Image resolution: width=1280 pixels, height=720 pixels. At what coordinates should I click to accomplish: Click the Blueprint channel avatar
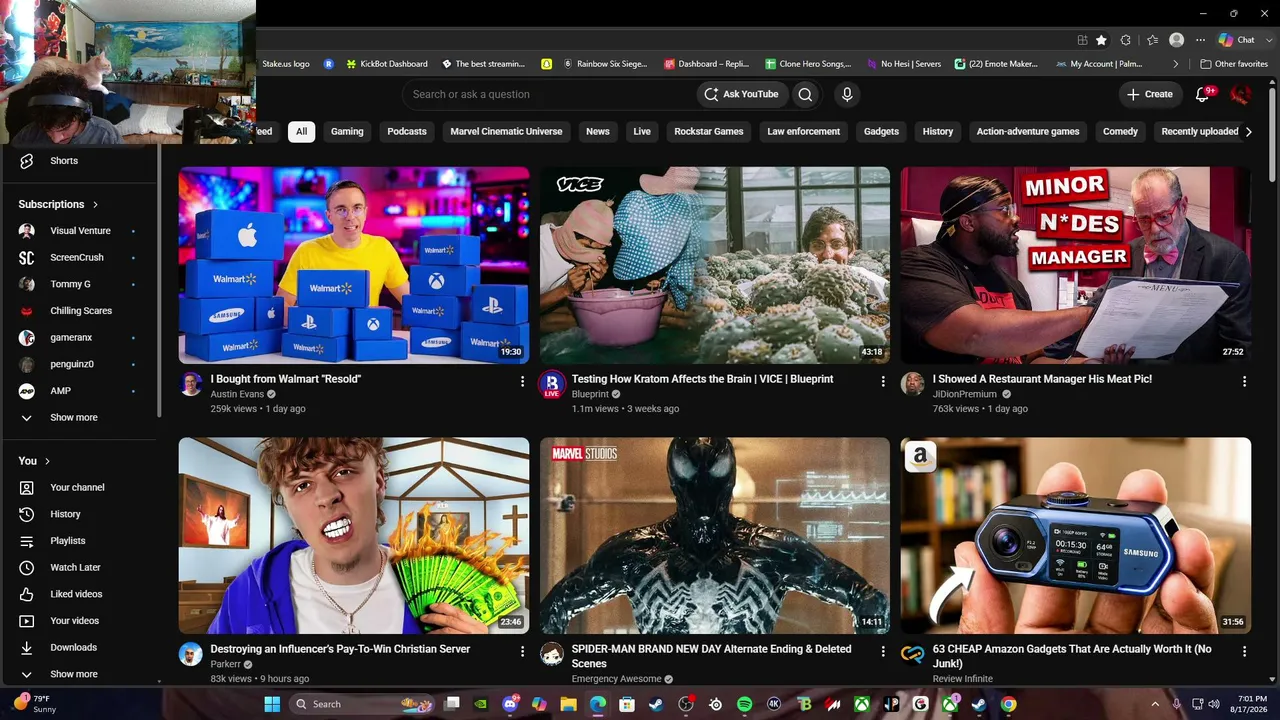[552, 385]
